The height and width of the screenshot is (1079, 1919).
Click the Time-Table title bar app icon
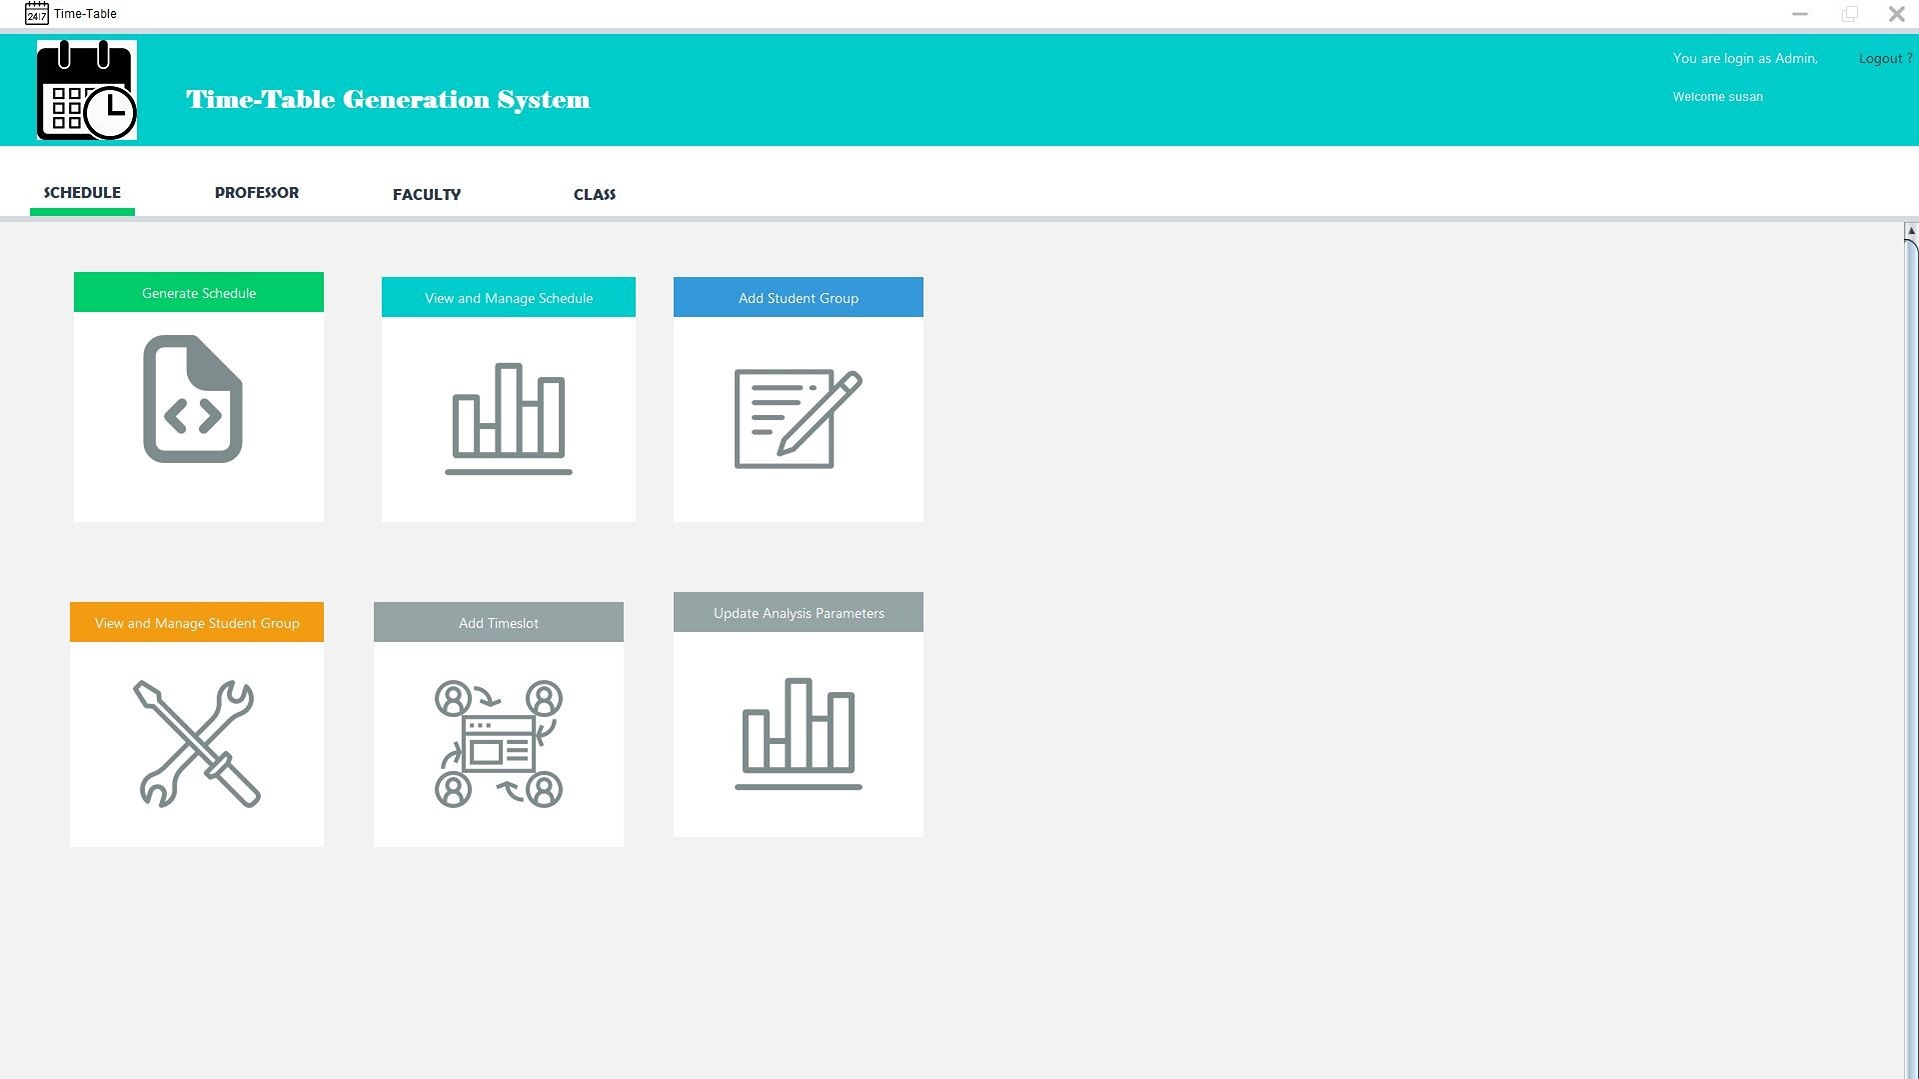[x=36, y=14]
